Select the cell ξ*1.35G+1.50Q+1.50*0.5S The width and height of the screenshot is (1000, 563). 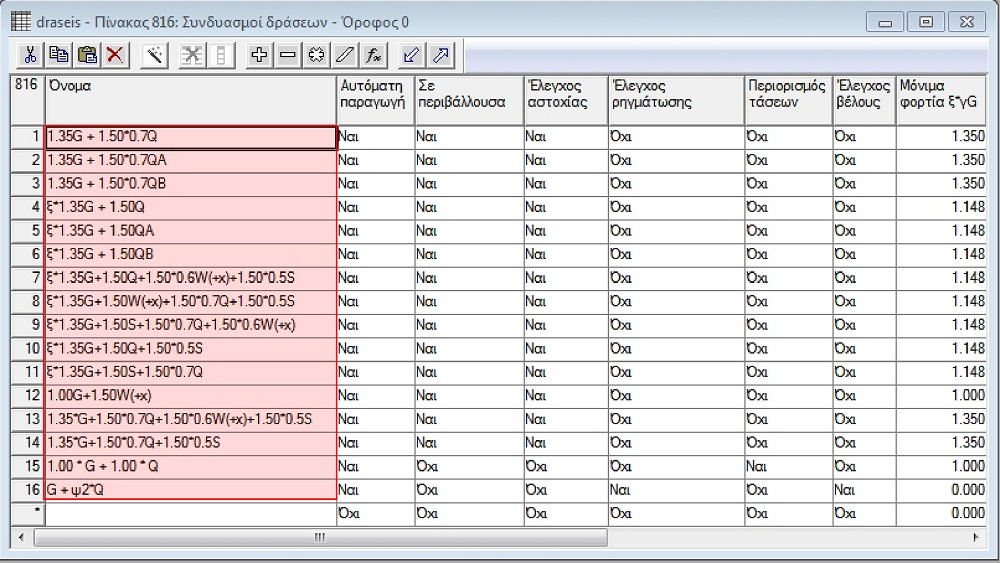point(190,349)
